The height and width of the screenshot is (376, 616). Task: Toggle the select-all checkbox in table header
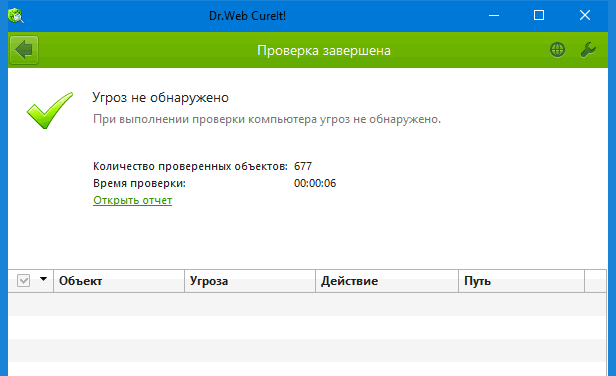point(24,281)
